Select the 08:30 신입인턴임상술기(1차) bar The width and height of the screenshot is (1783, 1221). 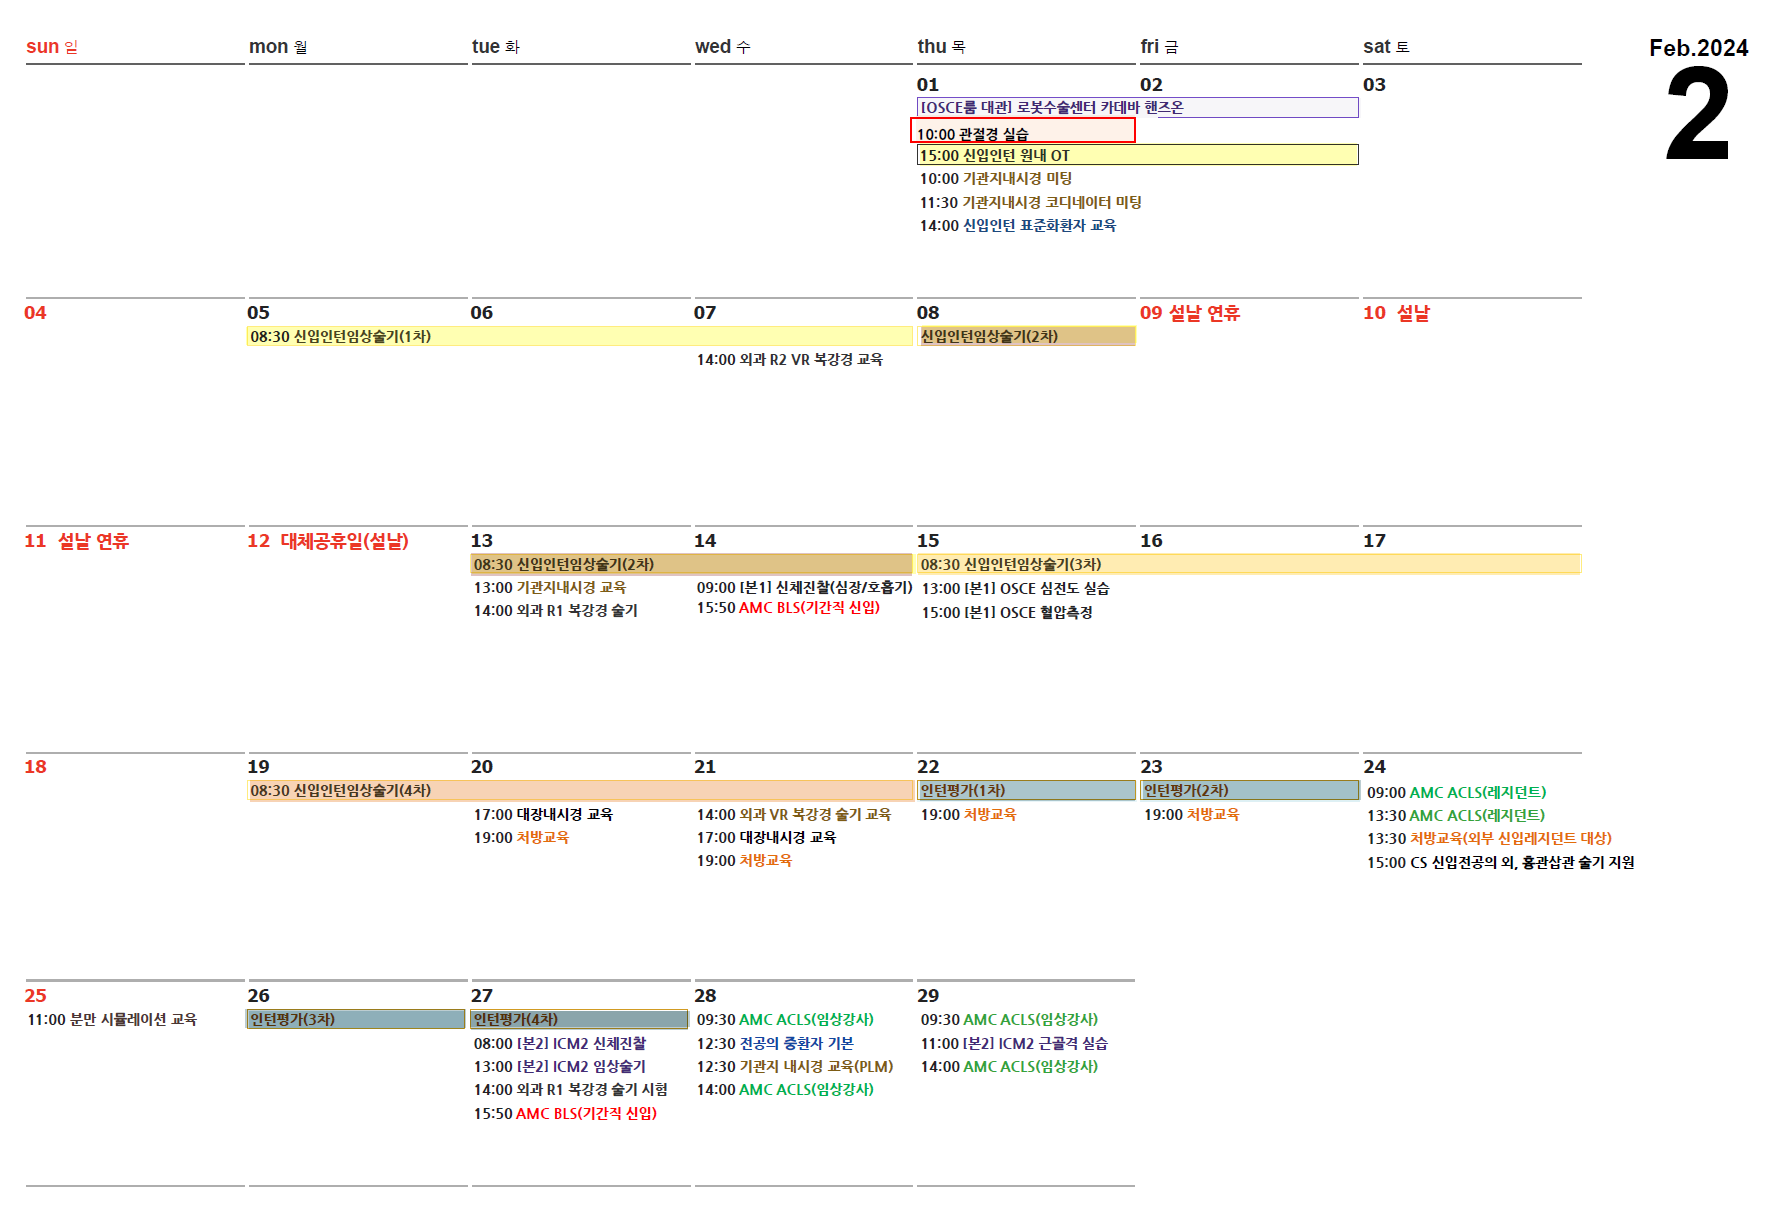click(579, 337)
